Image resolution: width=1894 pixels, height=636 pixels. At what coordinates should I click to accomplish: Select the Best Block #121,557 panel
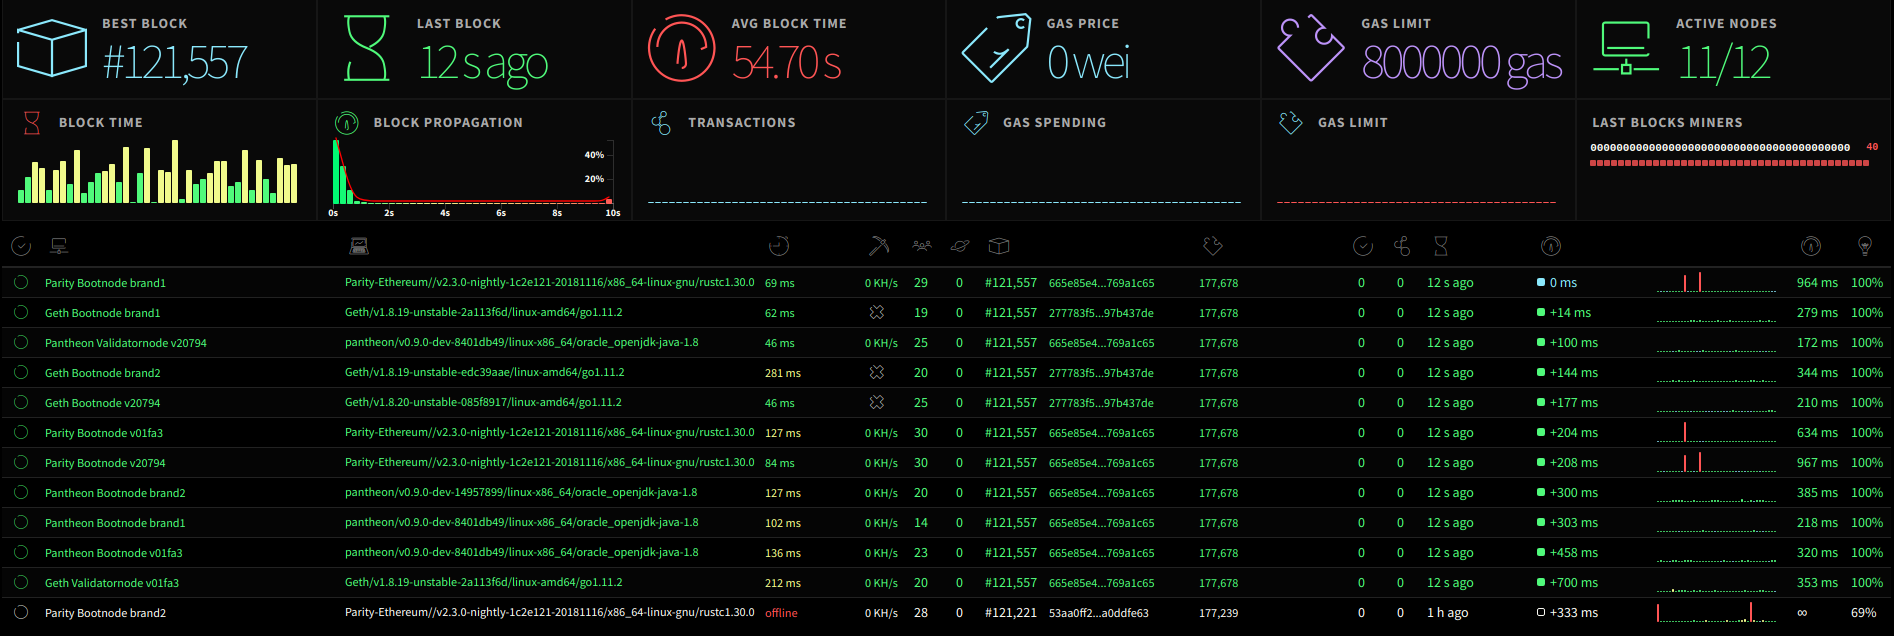tap(159, 49)
